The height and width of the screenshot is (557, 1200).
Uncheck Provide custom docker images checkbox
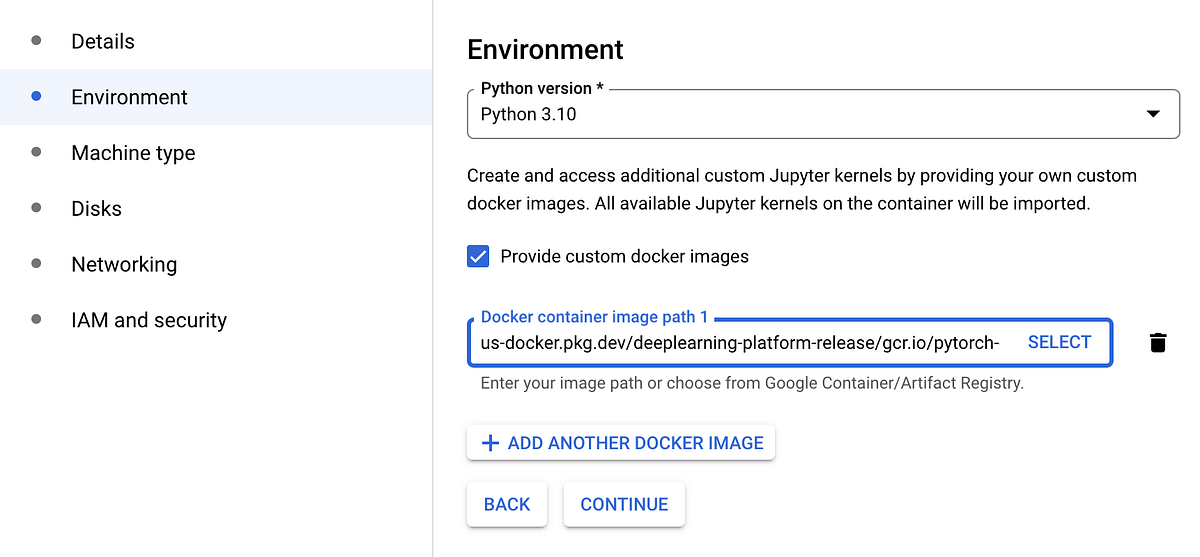click(x=479, y=257)
